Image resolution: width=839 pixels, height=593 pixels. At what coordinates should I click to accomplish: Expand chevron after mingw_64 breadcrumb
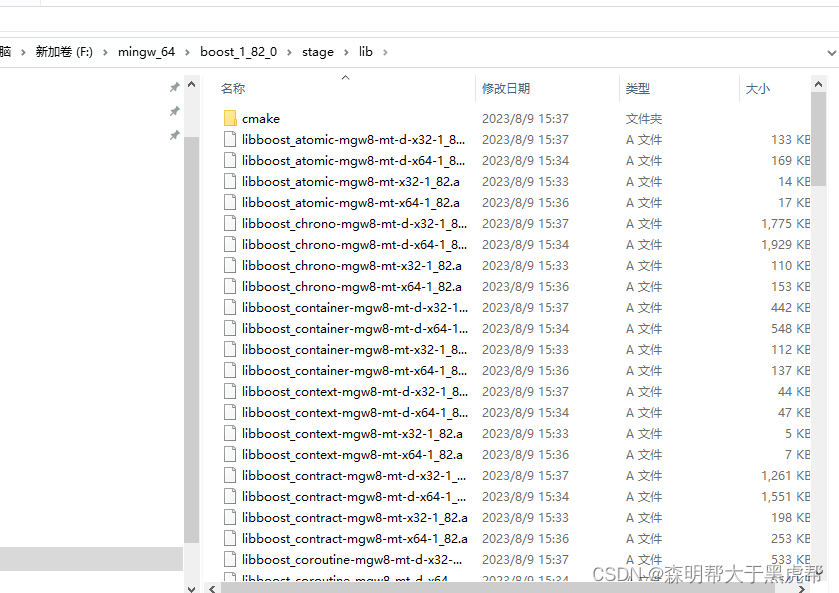[187, 52]
